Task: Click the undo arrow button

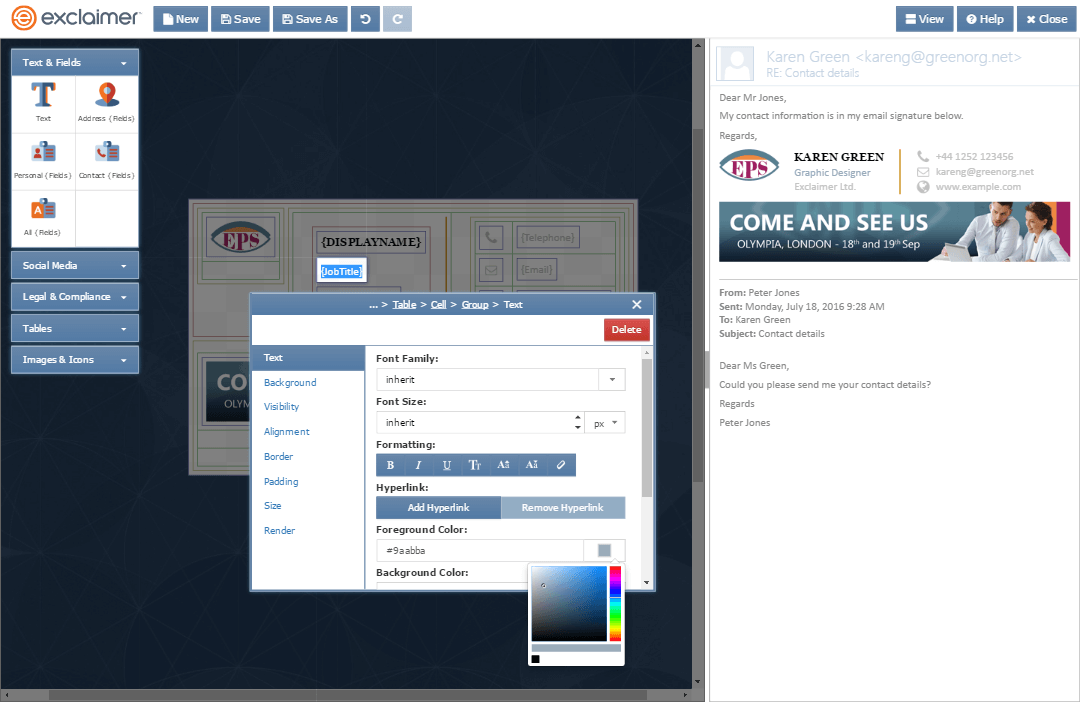Action: [x=365, y=19]
